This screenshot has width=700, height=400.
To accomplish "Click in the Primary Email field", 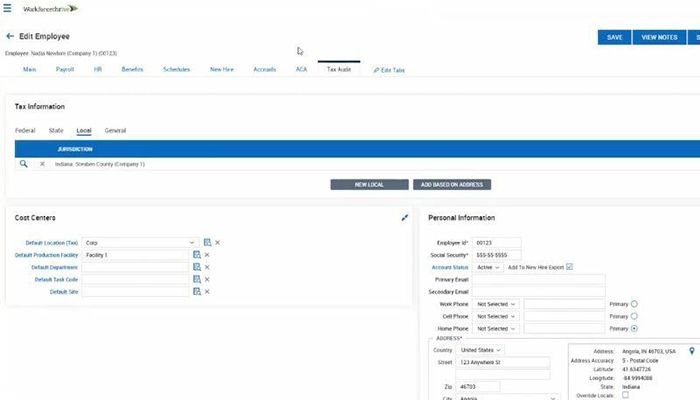I will pyautogui.click(x=538, y=279).
